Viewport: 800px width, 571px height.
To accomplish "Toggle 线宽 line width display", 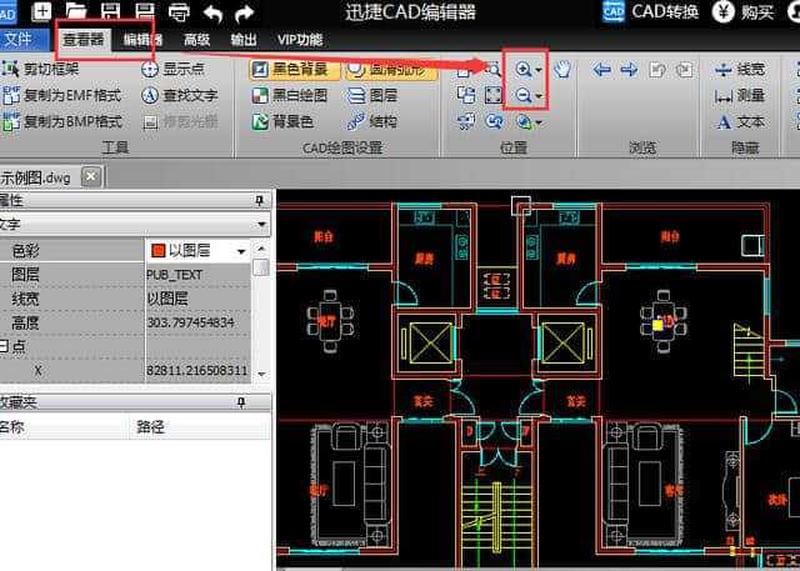I will 740,68.
